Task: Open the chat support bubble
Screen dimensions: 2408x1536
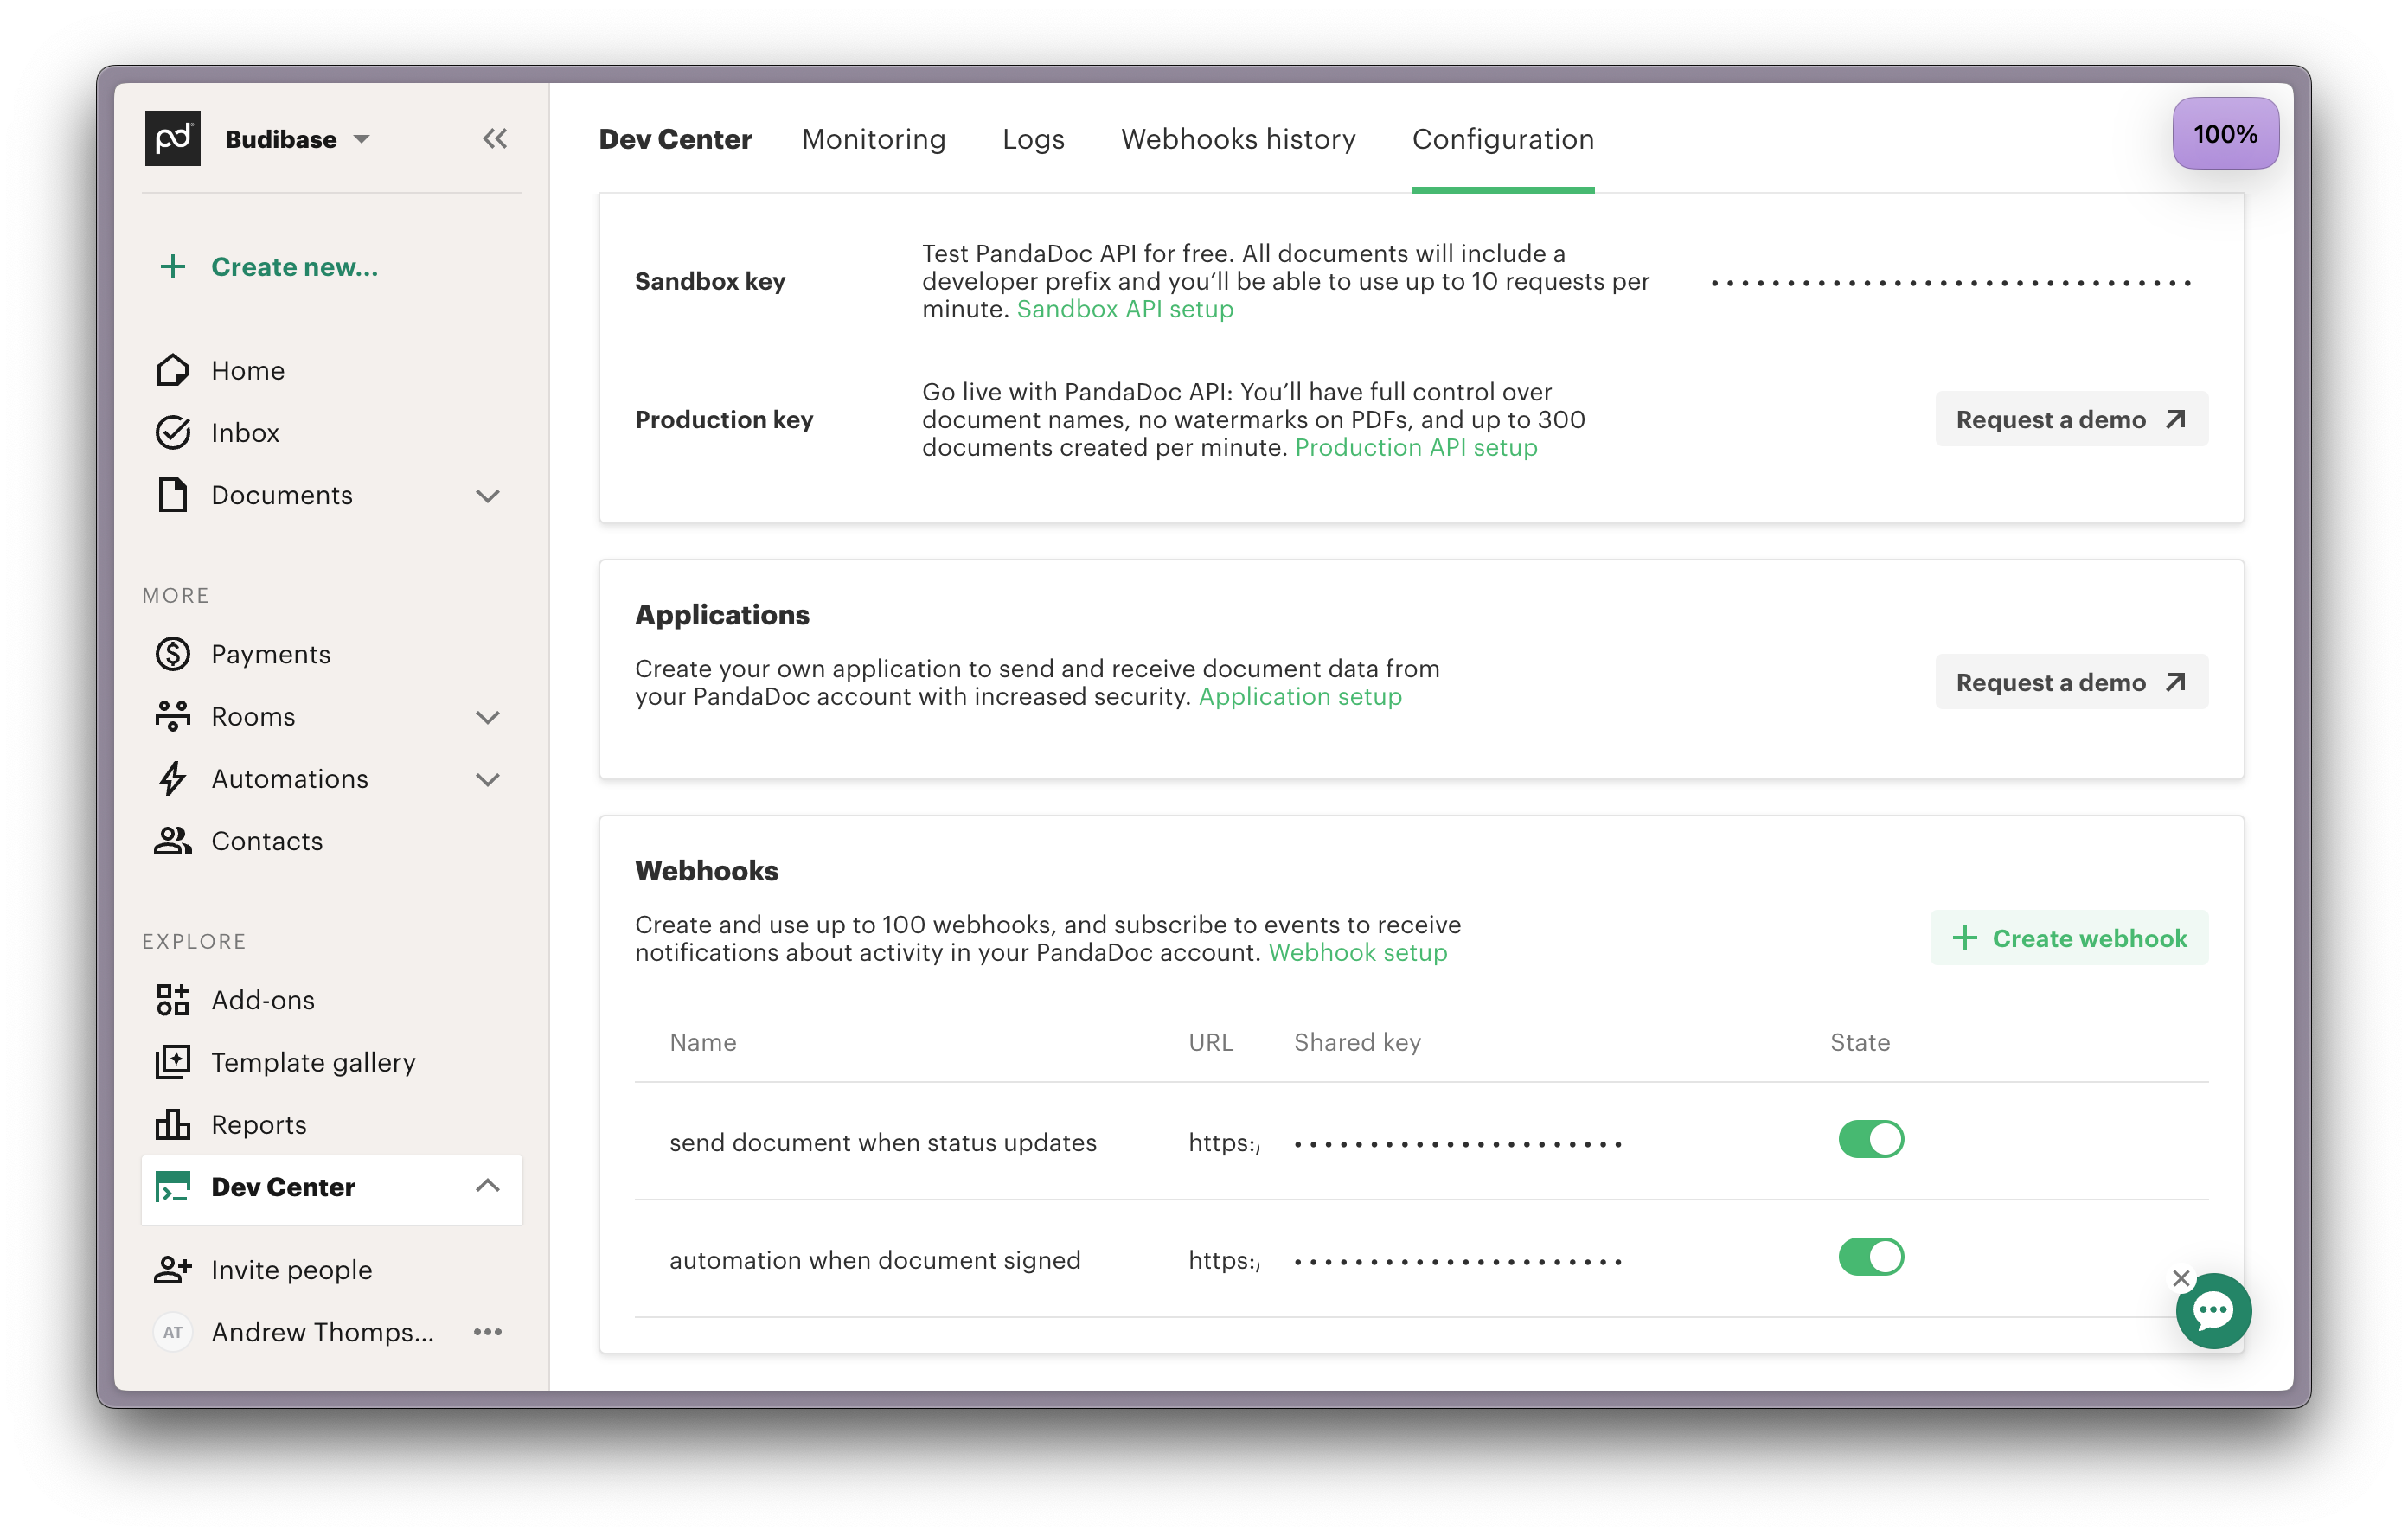Action: point(2214,1311)
